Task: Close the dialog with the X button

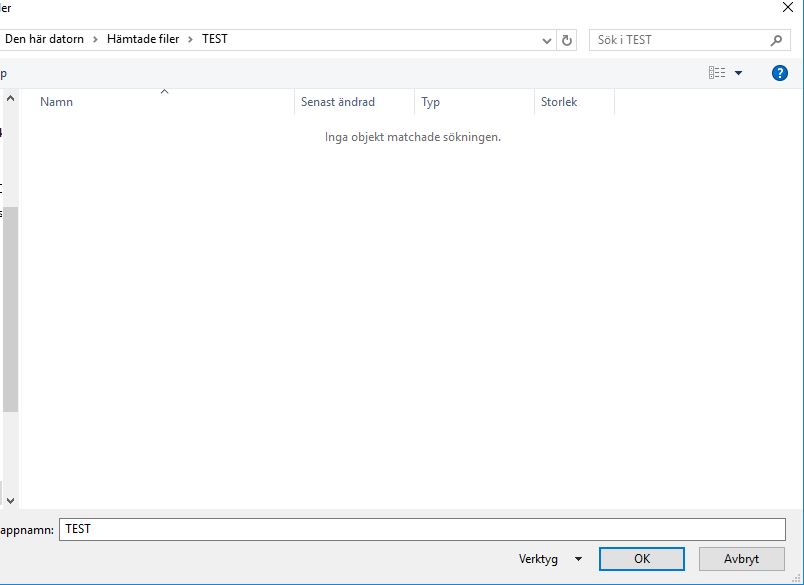Action: pos(788,7)
